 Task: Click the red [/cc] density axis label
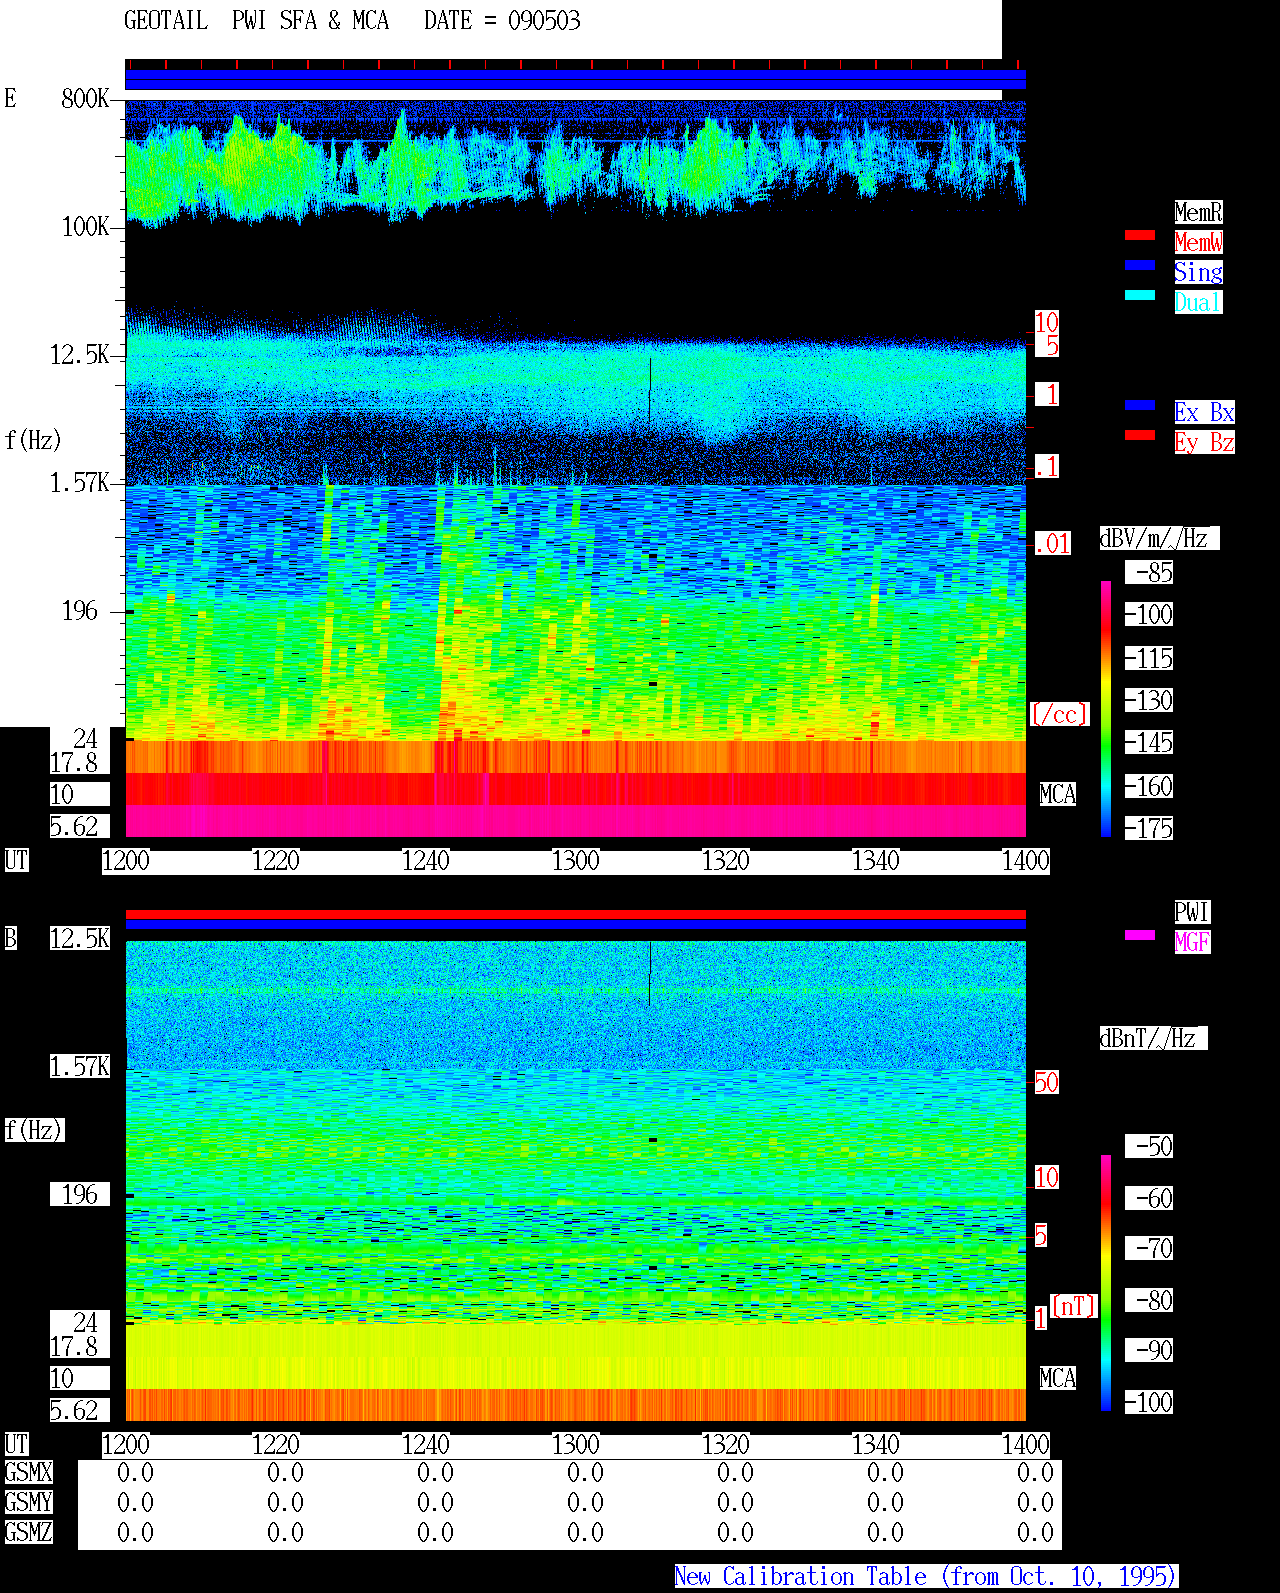[x=1059, y=715]
